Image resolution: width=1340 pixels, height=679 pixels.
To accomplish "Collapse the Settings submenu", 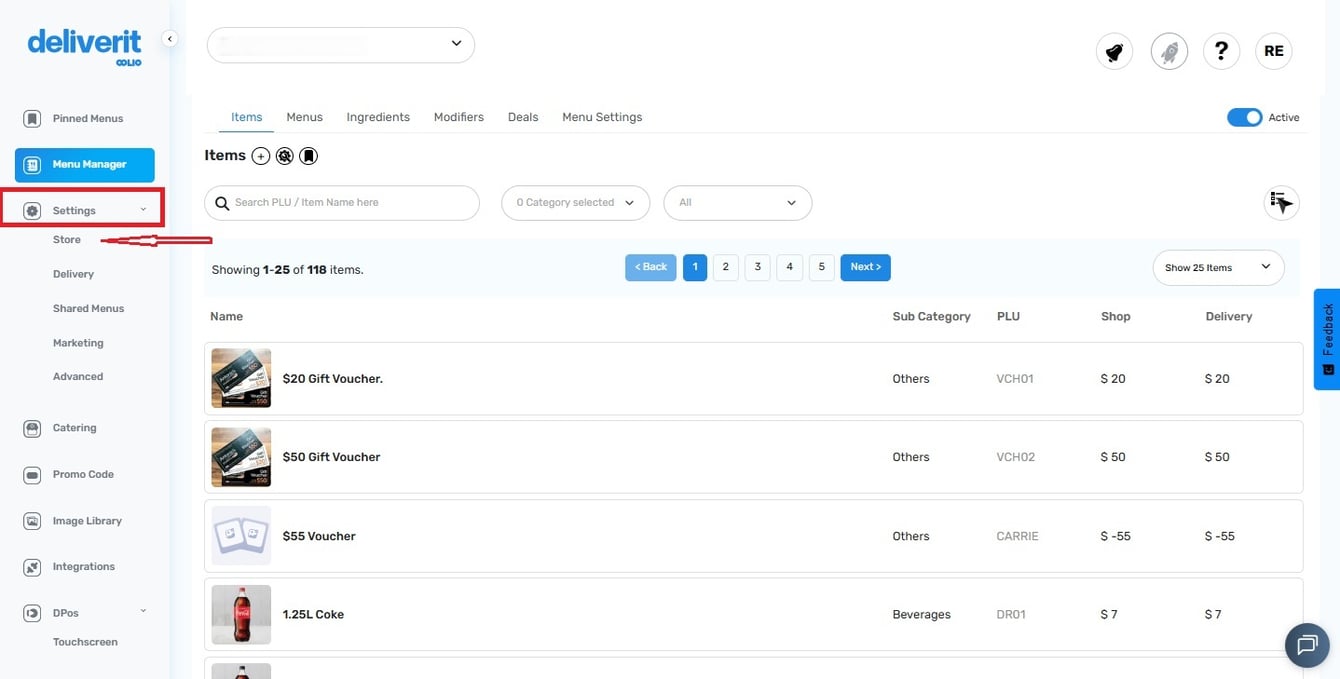I will pyautogui.click(x=143, y=210).
